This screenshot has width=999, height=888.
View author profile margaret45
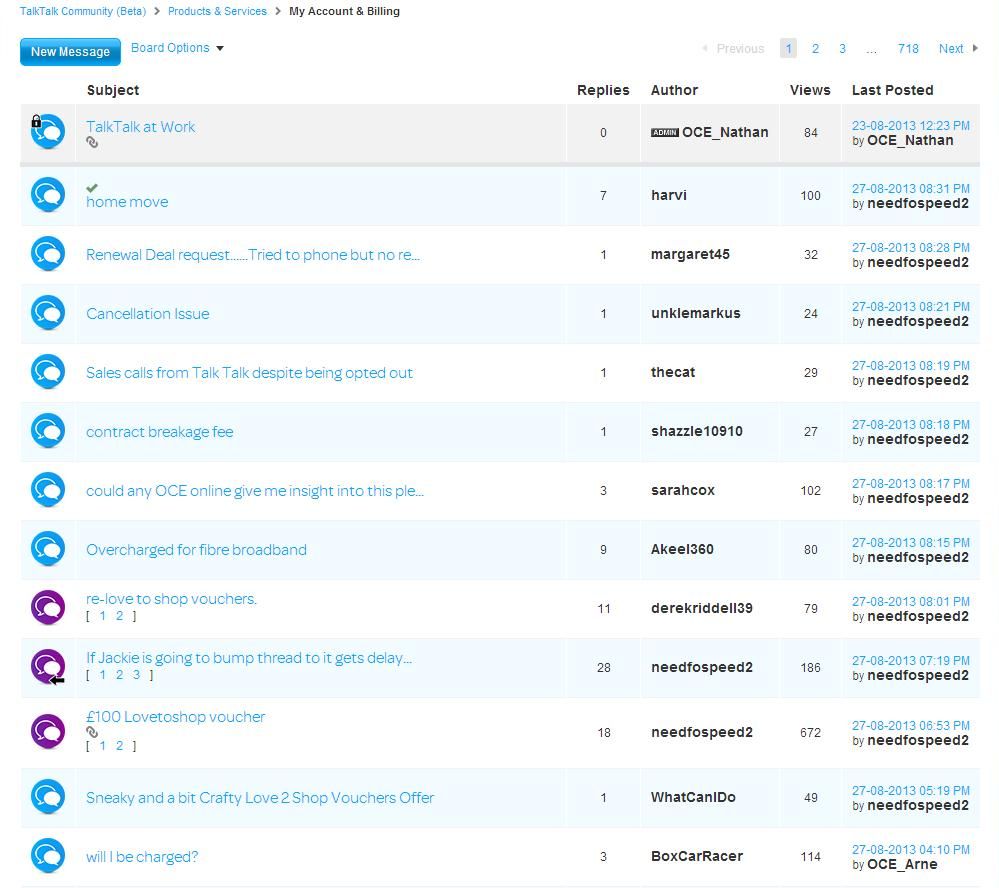[690, 254]
